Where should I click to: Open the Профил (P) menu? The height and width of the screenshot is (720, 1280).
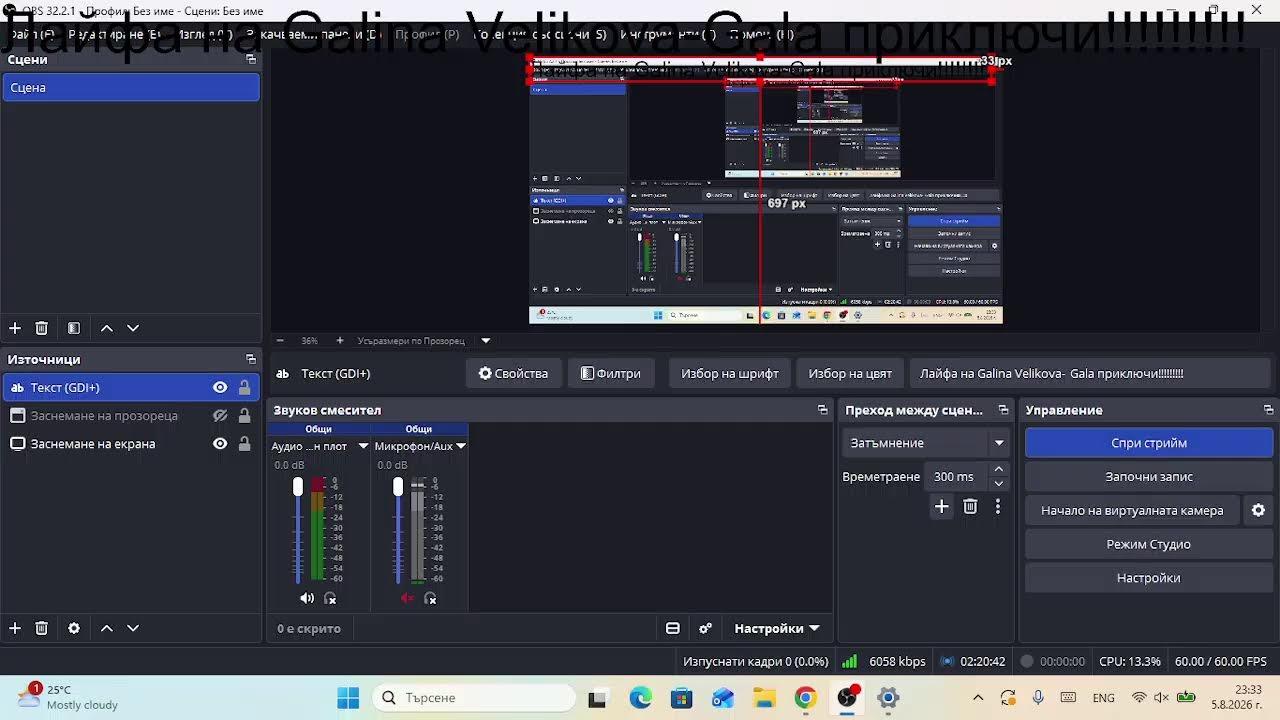coord(427,34)
